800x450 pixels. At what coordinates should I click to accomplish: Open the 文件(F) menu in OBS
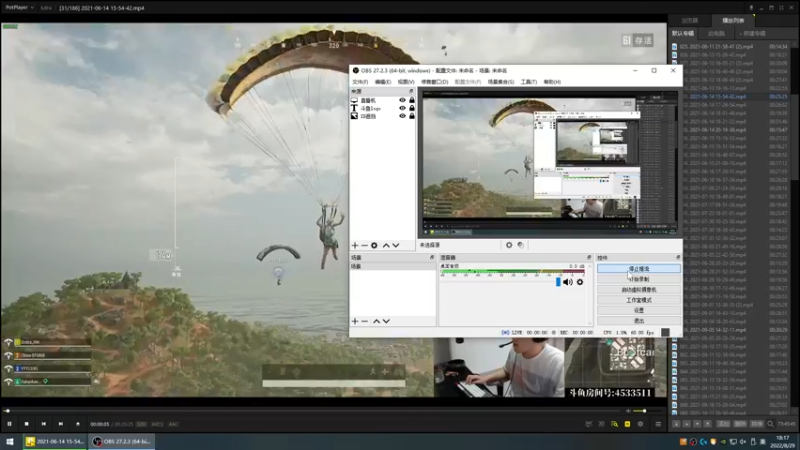tap(360, 82)
